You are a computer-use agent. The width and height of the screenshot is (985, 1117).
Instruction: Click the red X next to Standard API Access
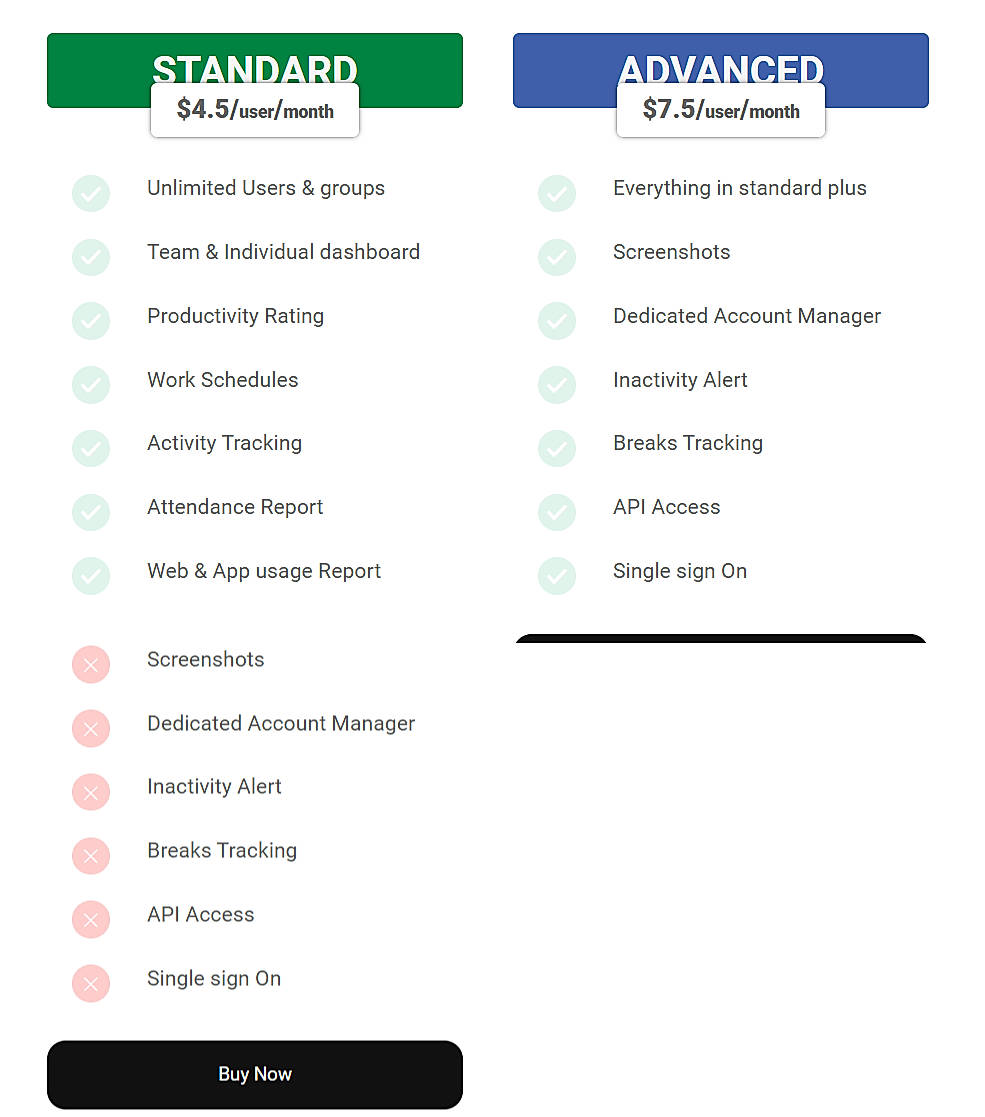point(91,920)
